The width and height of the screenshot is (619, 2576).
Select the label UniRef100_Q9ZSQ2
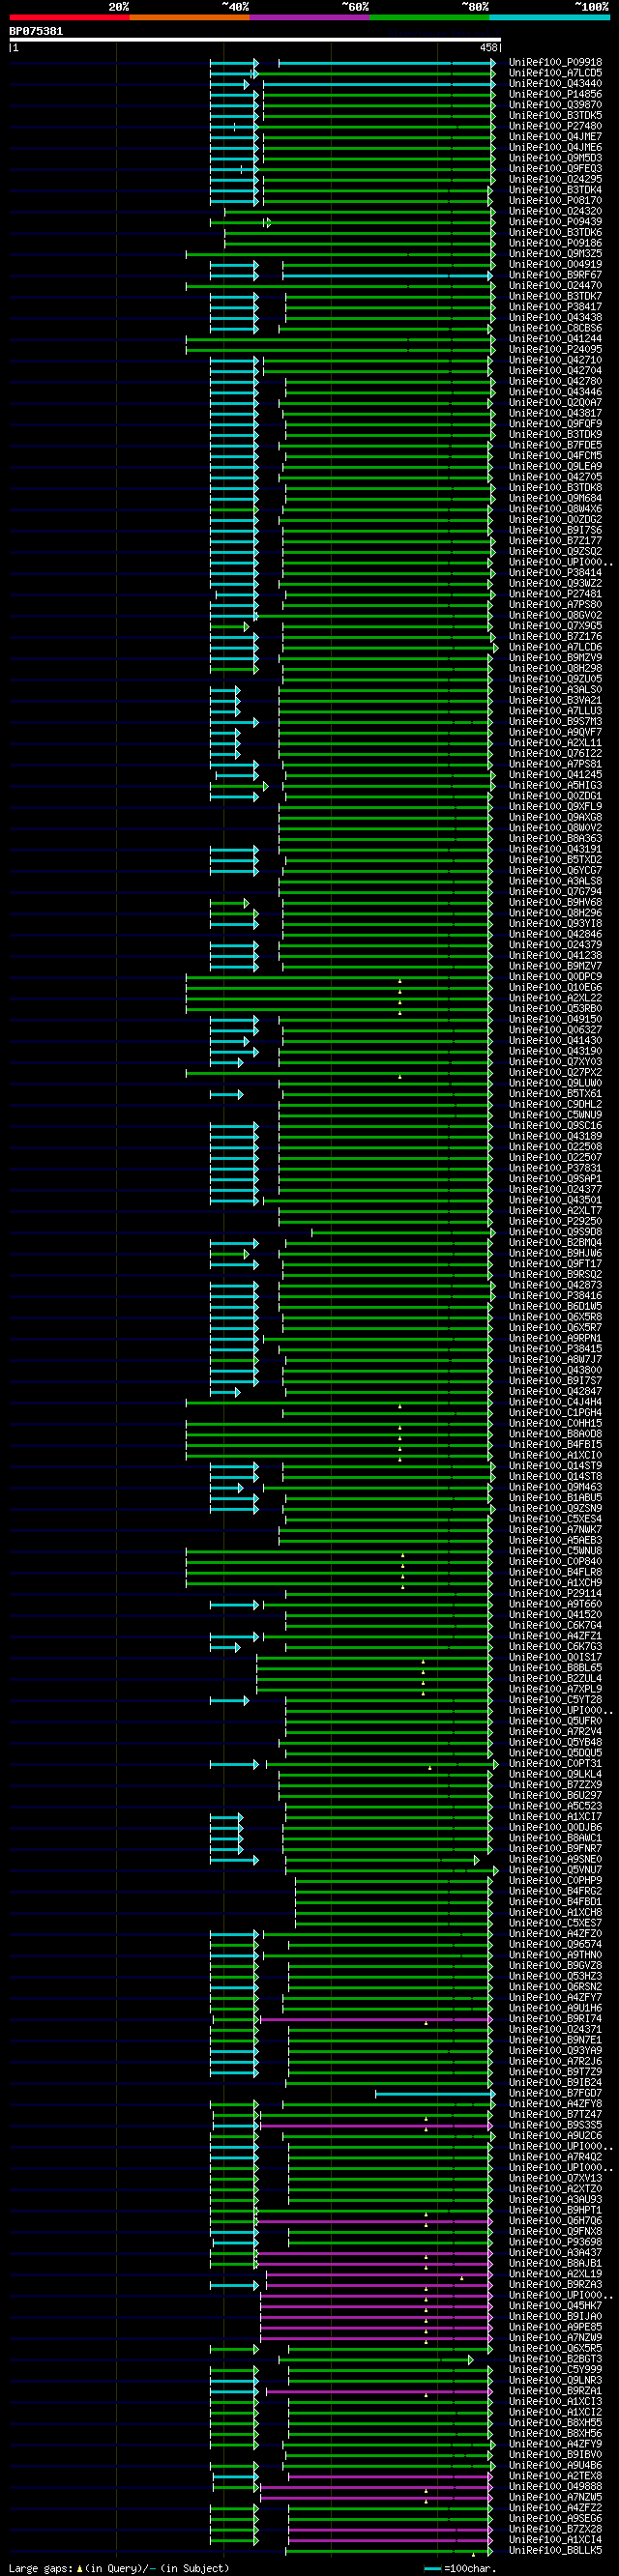555,551
